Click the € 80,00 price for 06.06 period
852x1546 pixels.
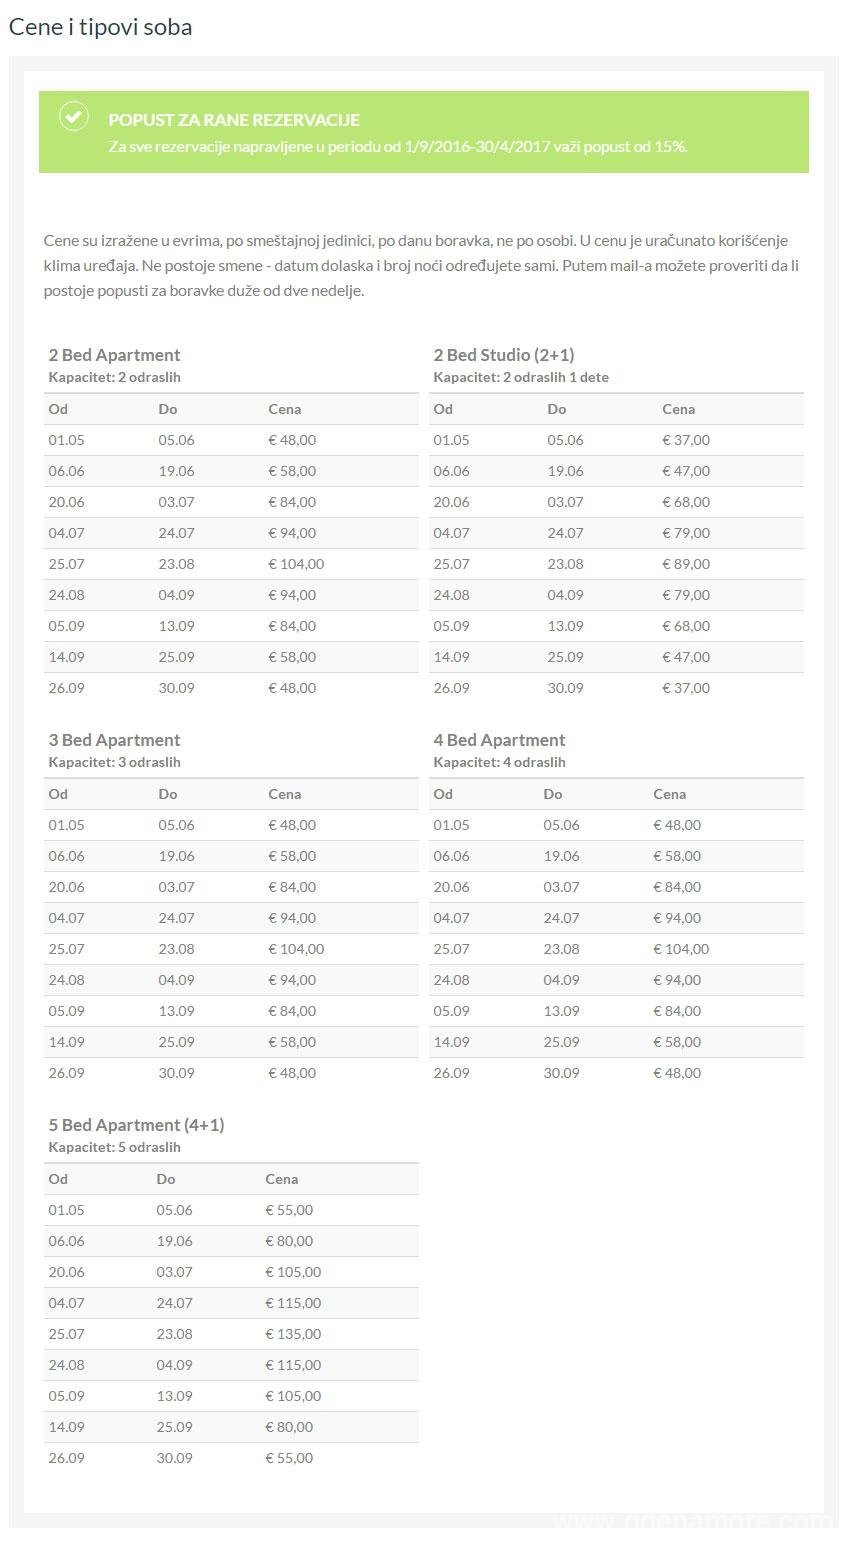[289, 1241]
